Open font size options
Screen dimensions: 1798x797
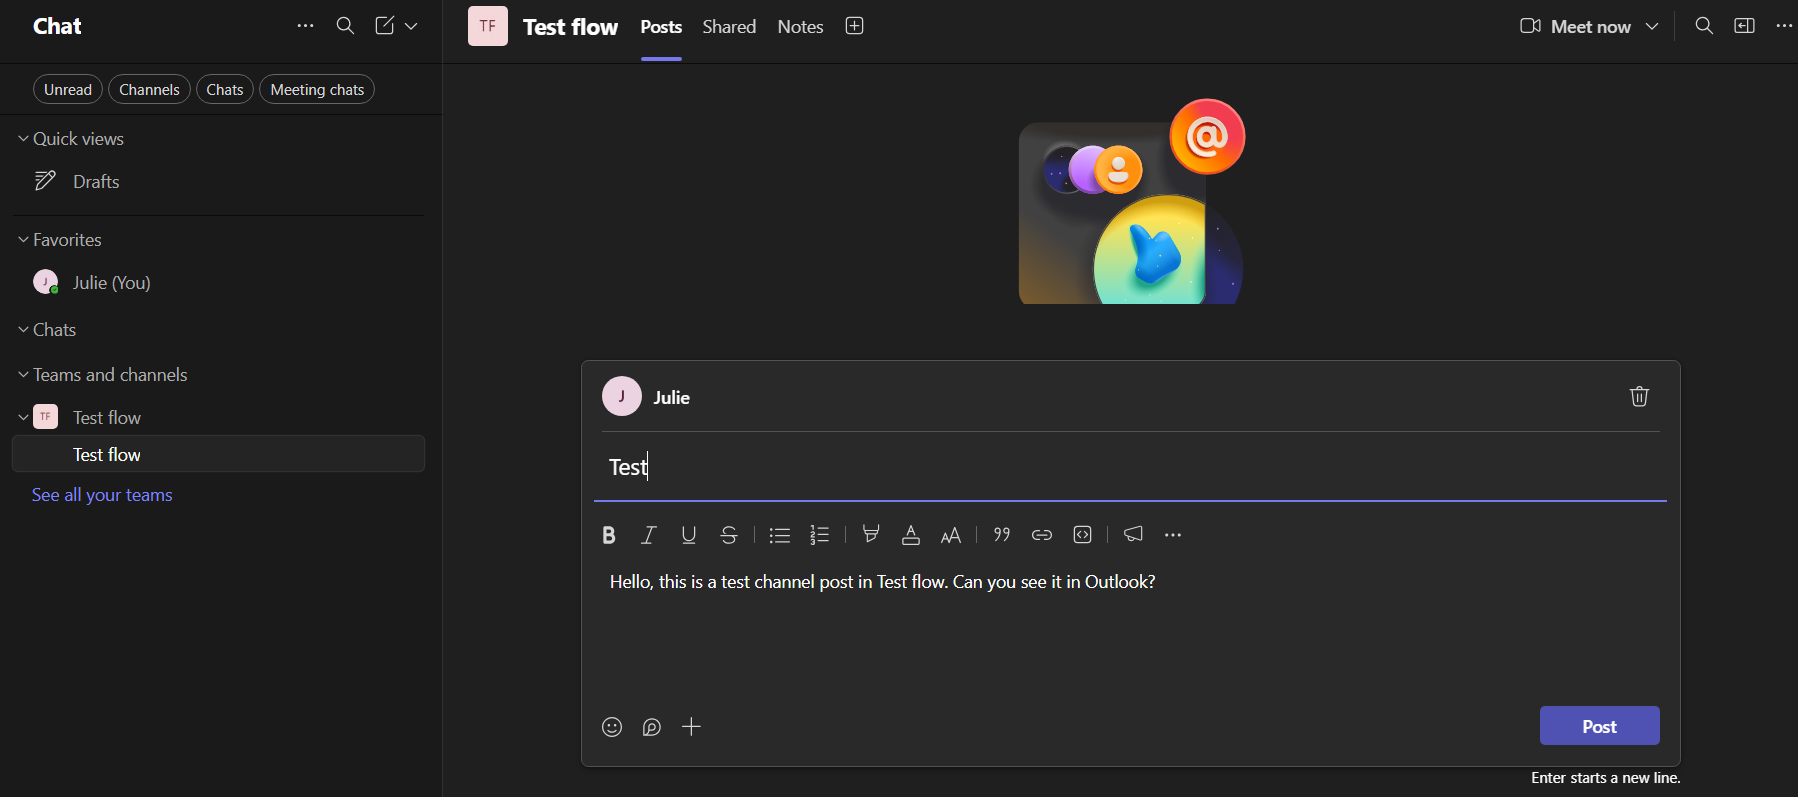(951, 535)
